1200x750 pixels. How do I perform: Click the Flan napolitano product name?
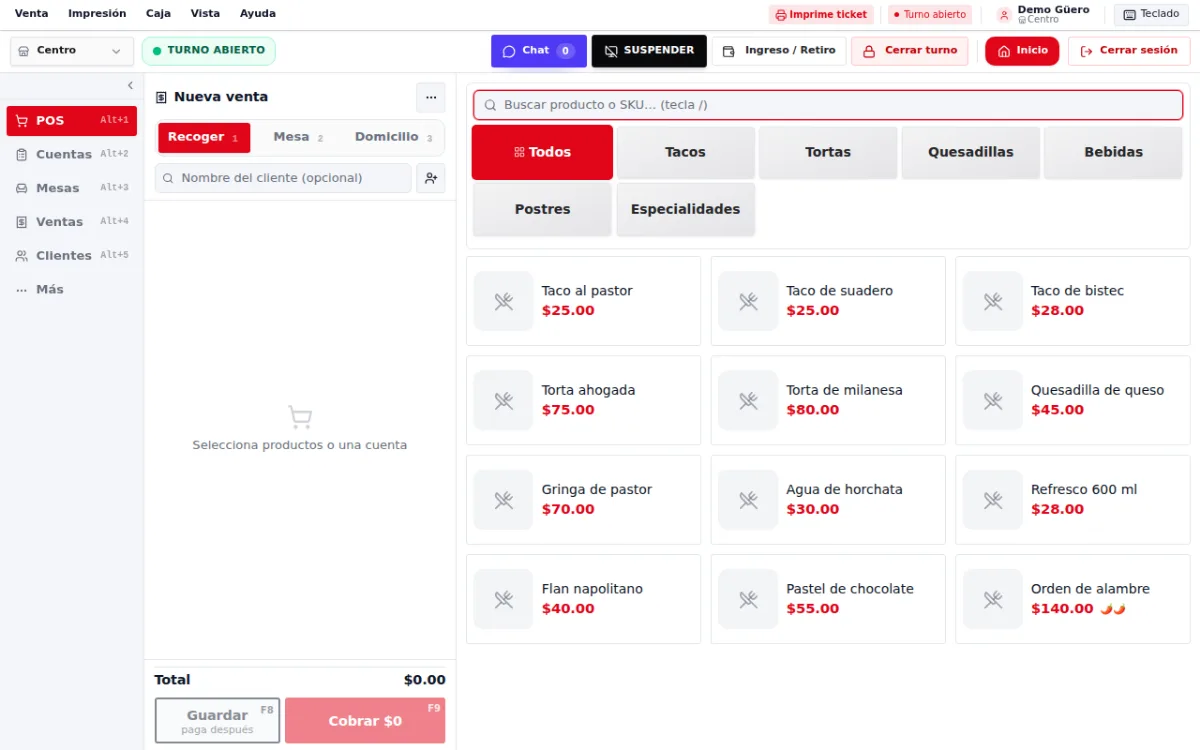(x=592, y=589)
